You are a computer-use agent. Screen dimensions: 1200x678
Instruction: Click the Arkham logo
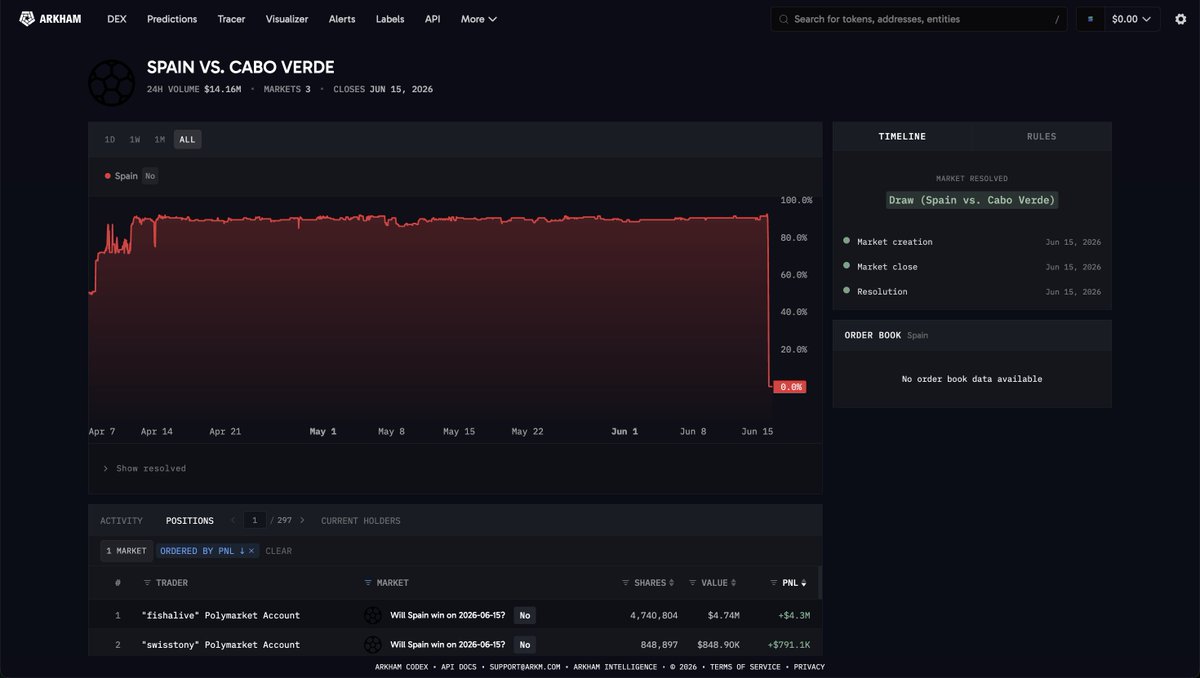(50, 19)
